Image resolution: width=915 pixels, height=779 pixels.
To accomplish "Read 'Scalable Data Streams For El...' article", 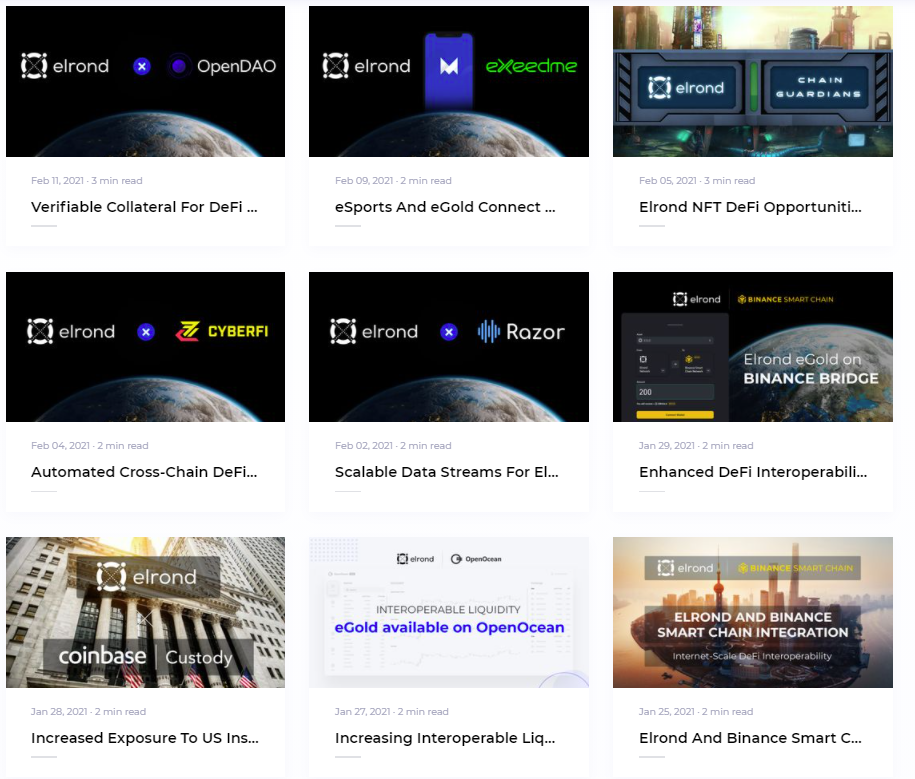I will click(447, 472).
